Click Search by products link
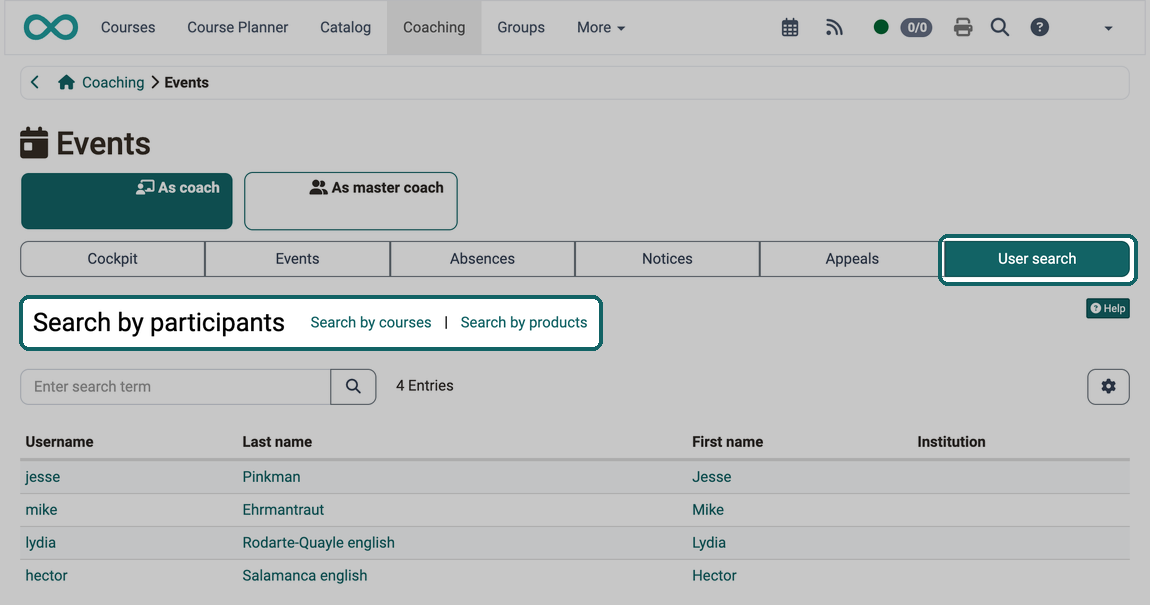 click(524, 323)
